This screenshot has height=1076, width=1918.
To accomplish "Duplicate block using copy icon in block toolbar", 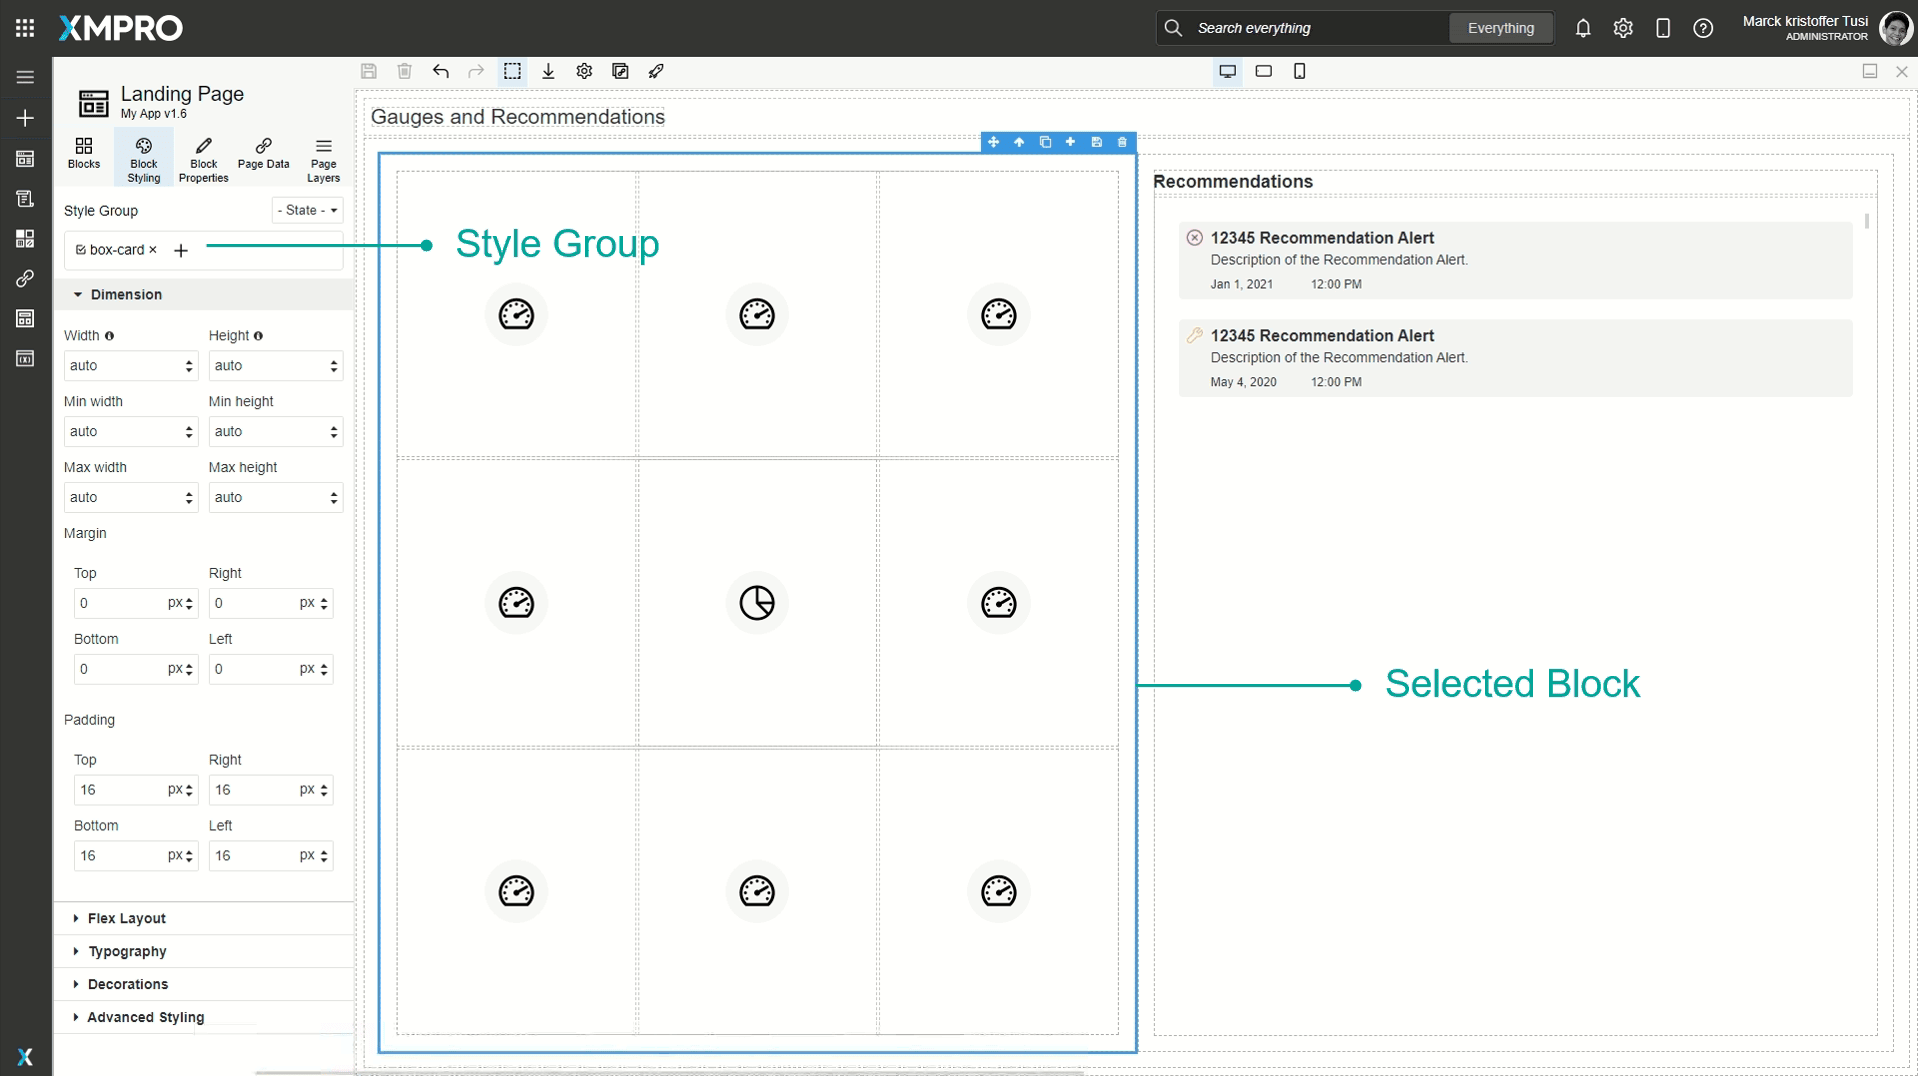I will [x=1045, y=142].
